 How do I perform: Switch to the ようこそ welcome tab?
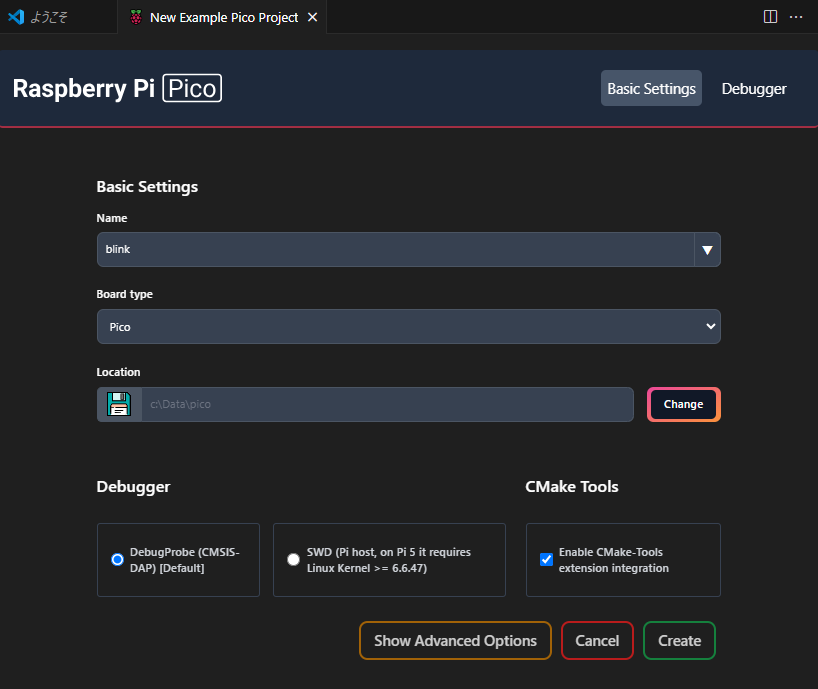(48, 17)
